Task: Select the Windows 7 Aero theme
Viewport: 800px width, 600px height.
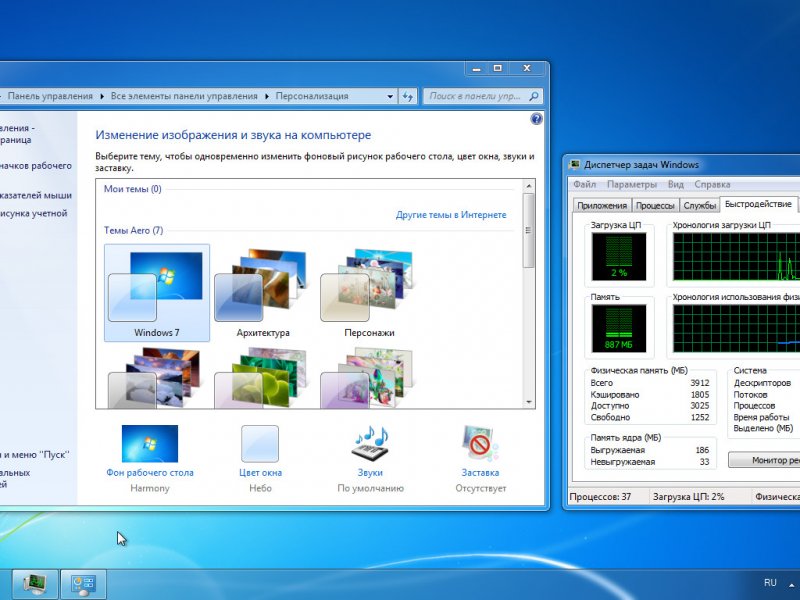Action: 157,292
